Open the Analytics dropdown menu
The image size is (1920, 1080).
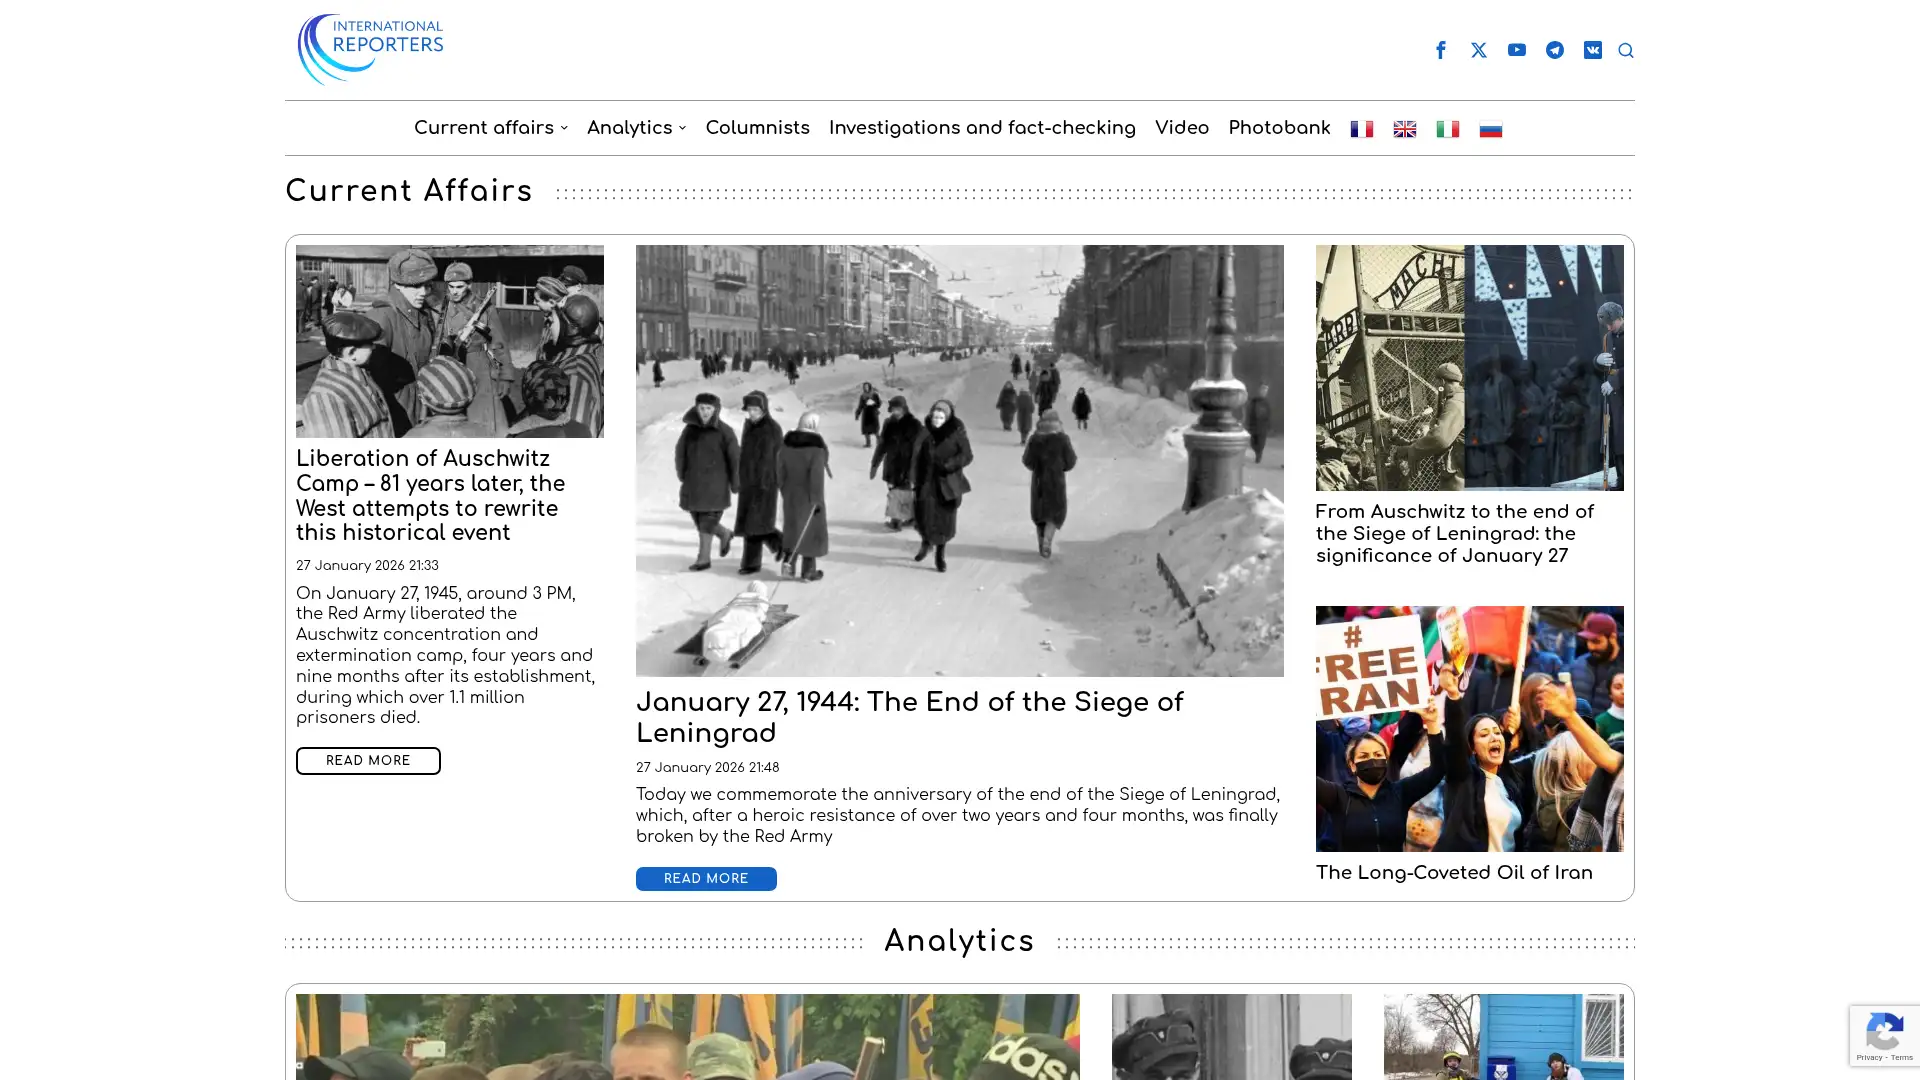pos(630,128)
